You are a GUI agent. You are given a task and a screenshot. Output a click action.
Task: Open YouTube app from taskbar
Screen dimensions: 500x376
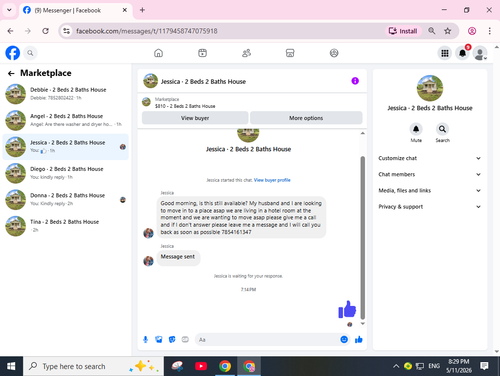201,366
